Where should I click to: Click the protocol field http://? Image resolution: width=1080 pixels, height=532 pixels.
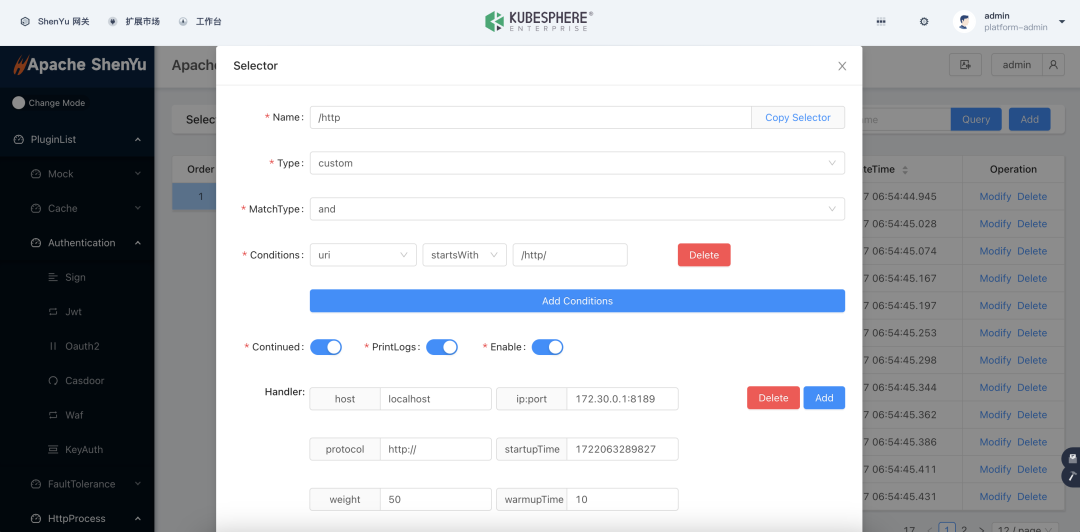pyautogui.click(x=436, y=449)
